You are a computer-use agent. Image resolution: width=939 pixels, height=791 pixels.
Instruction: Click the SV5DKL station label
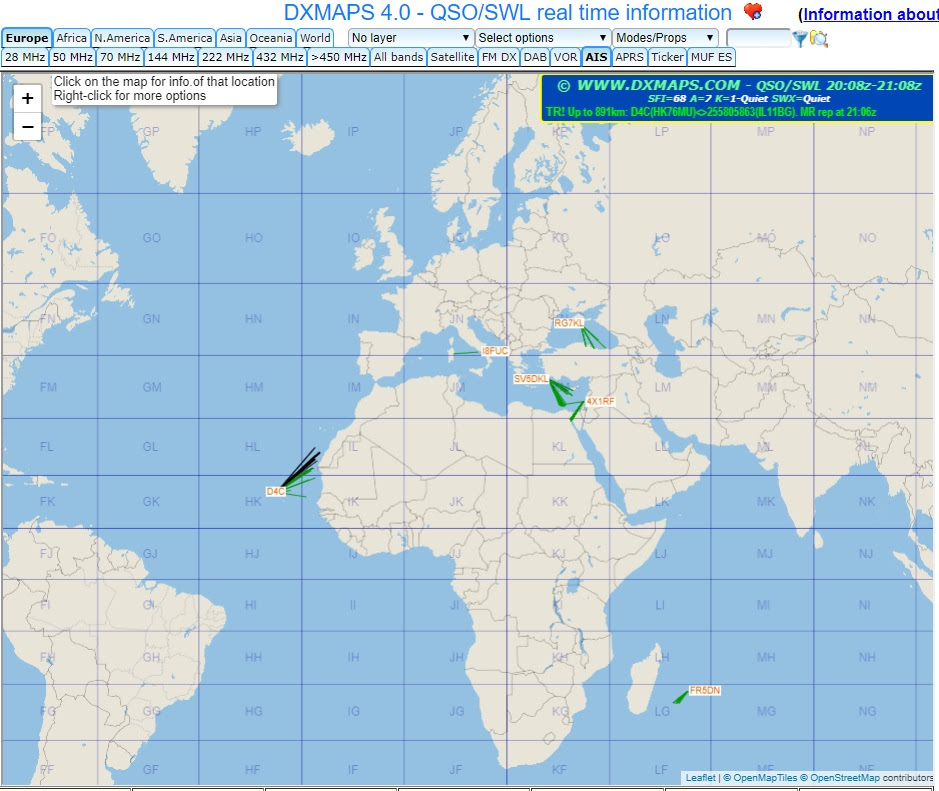tap(531, 379)
